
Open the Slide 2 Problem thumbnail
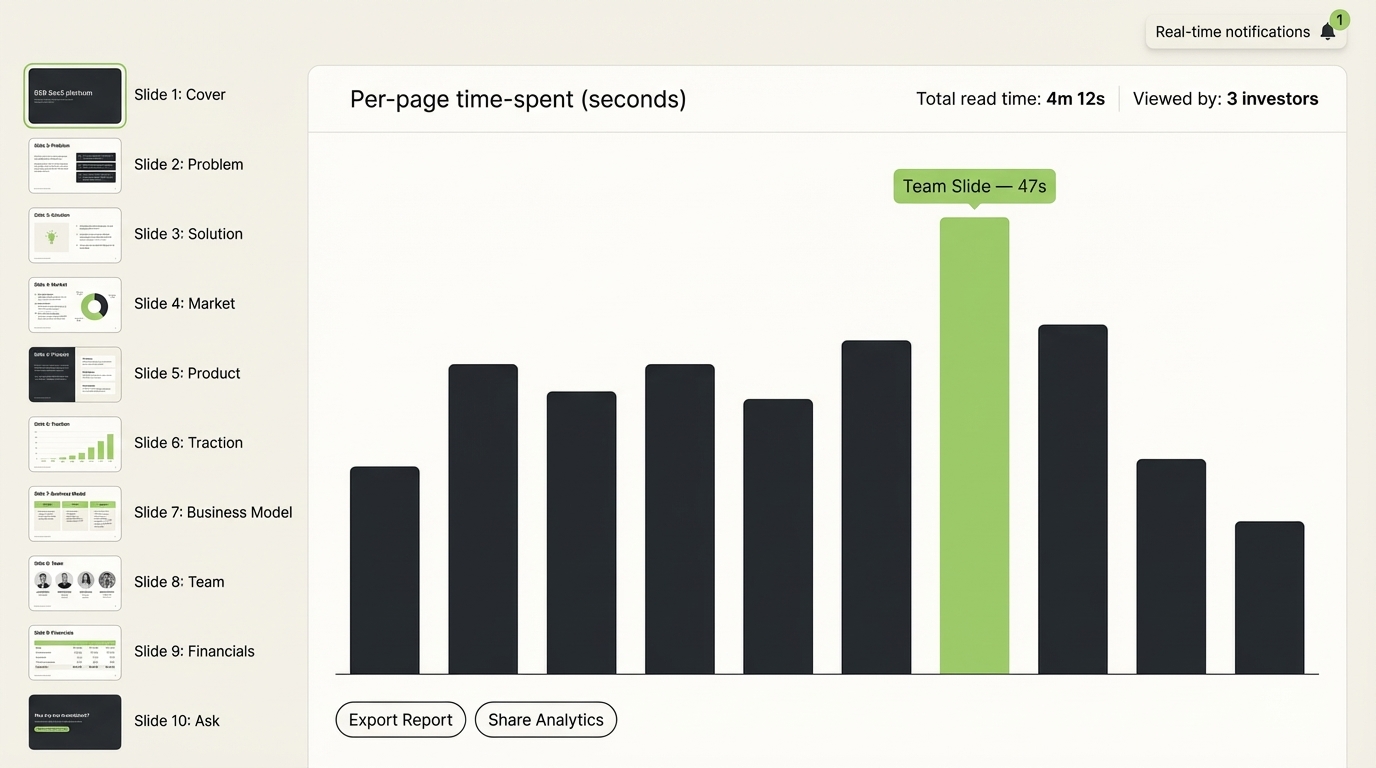(75, 165)
